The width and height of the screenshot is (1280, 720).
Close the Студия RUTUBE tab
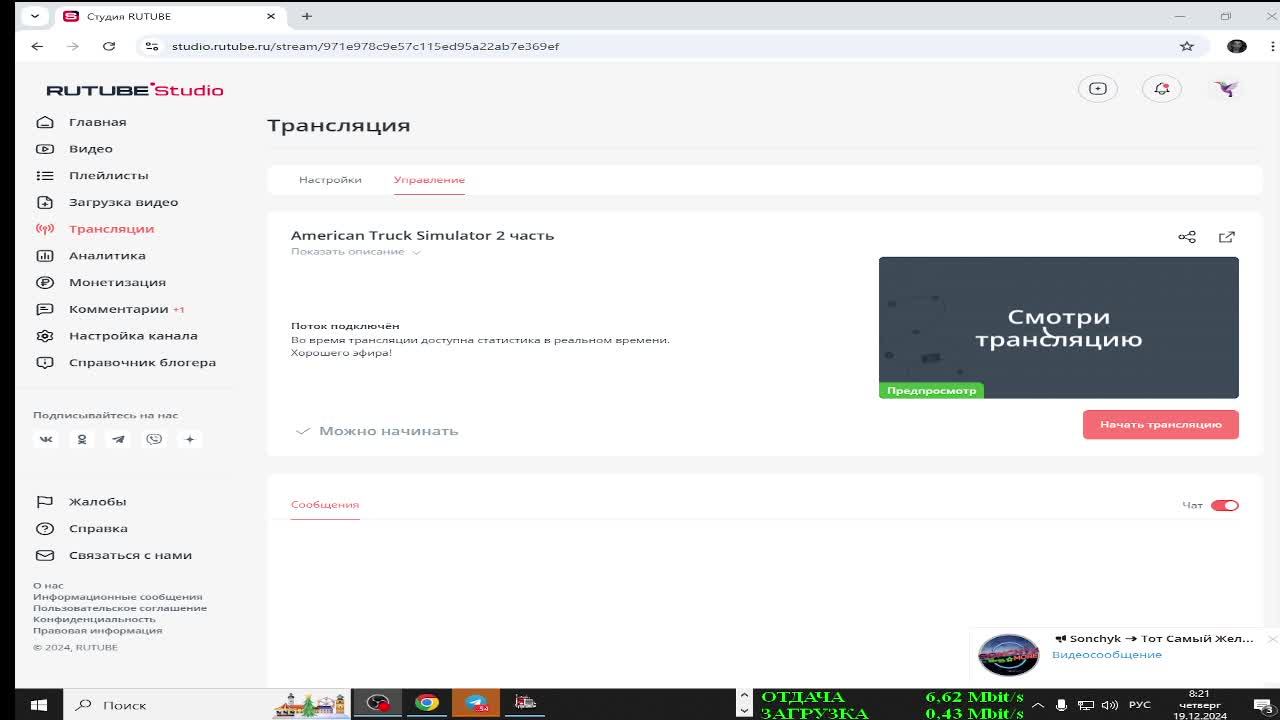271,16
